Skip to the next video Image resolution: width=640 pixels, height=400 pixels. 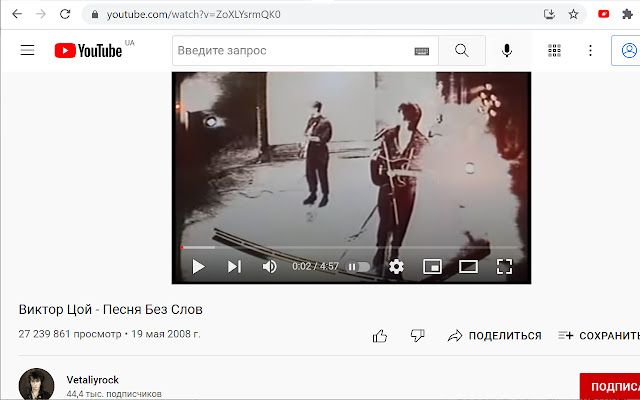234,267
